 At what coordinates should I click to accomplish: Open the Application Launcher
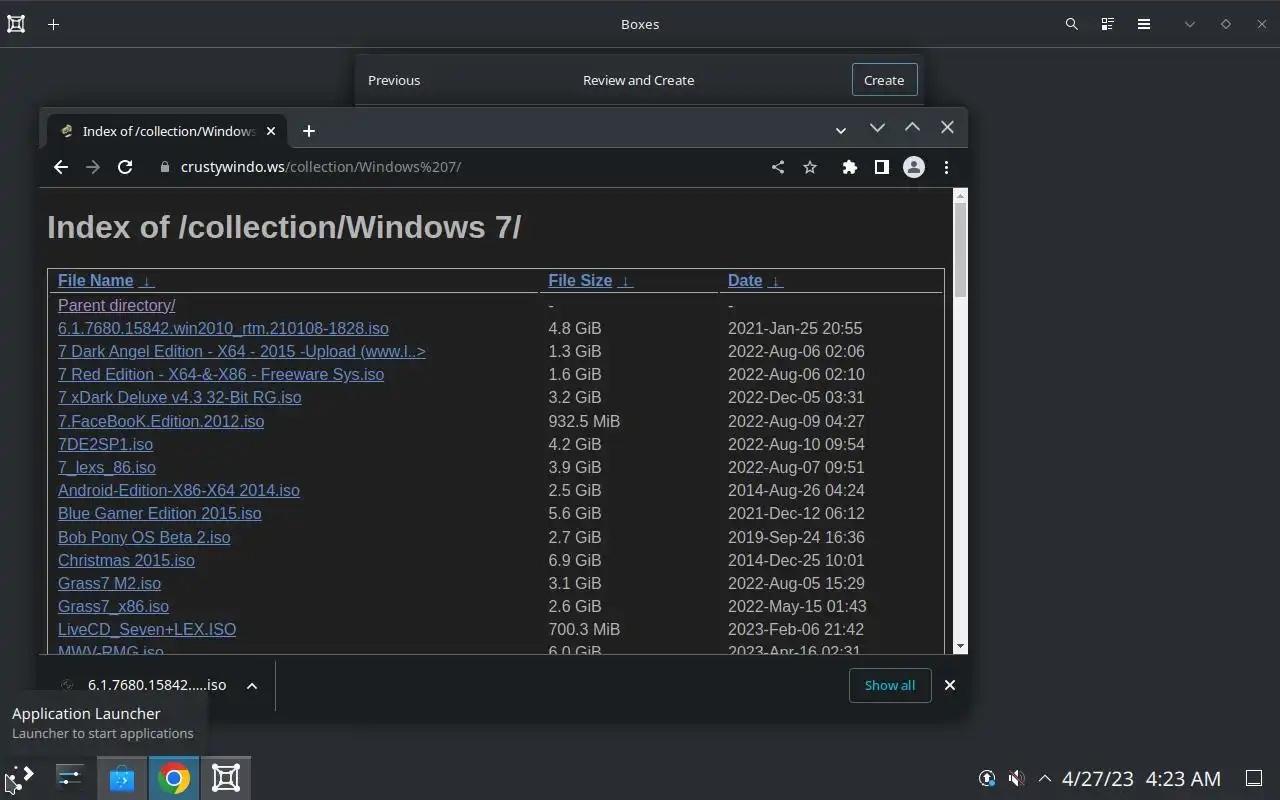[x=20, y=777]
